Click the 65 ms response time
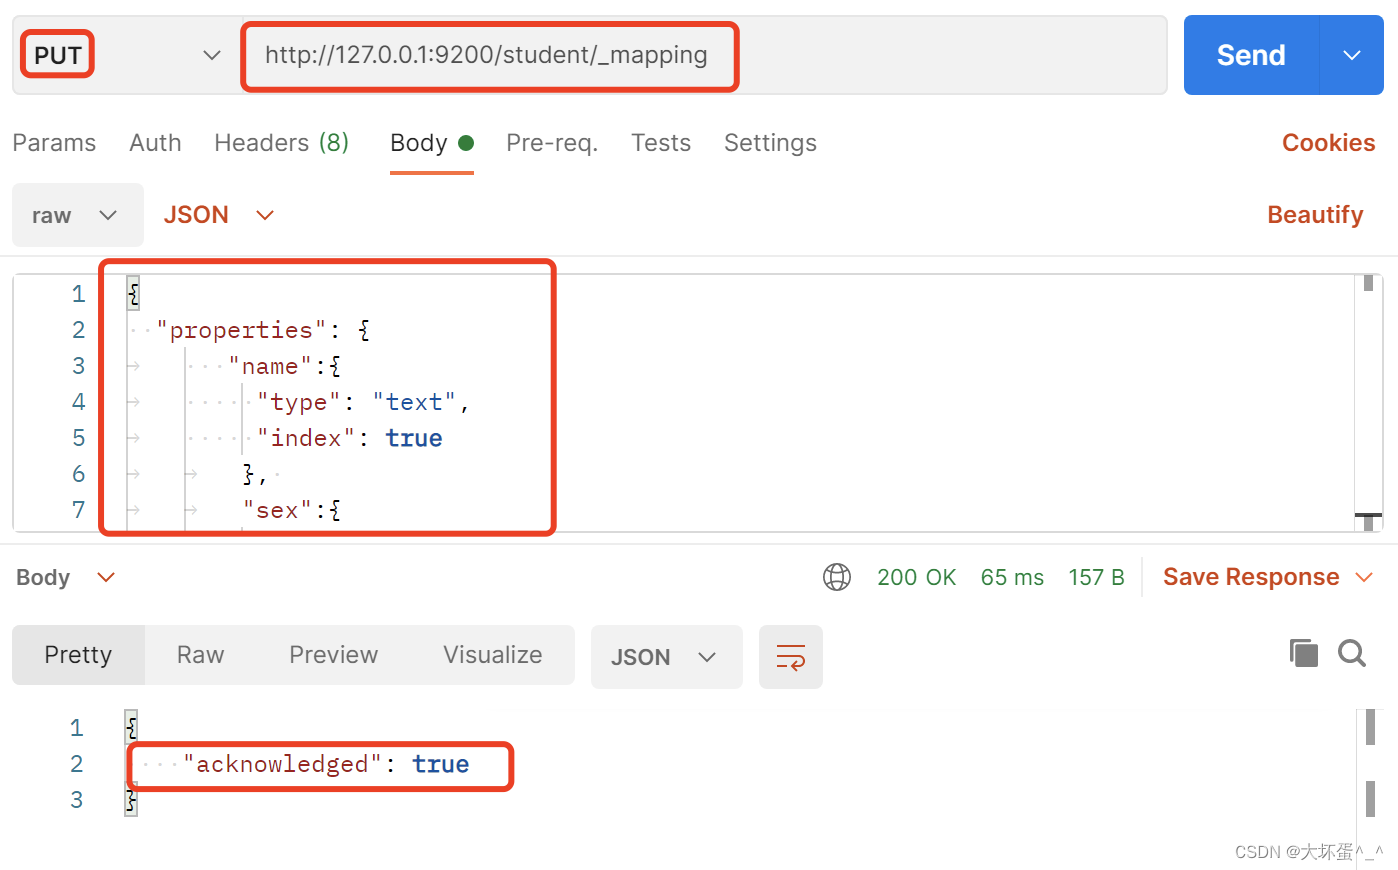 pos(1012,577)
